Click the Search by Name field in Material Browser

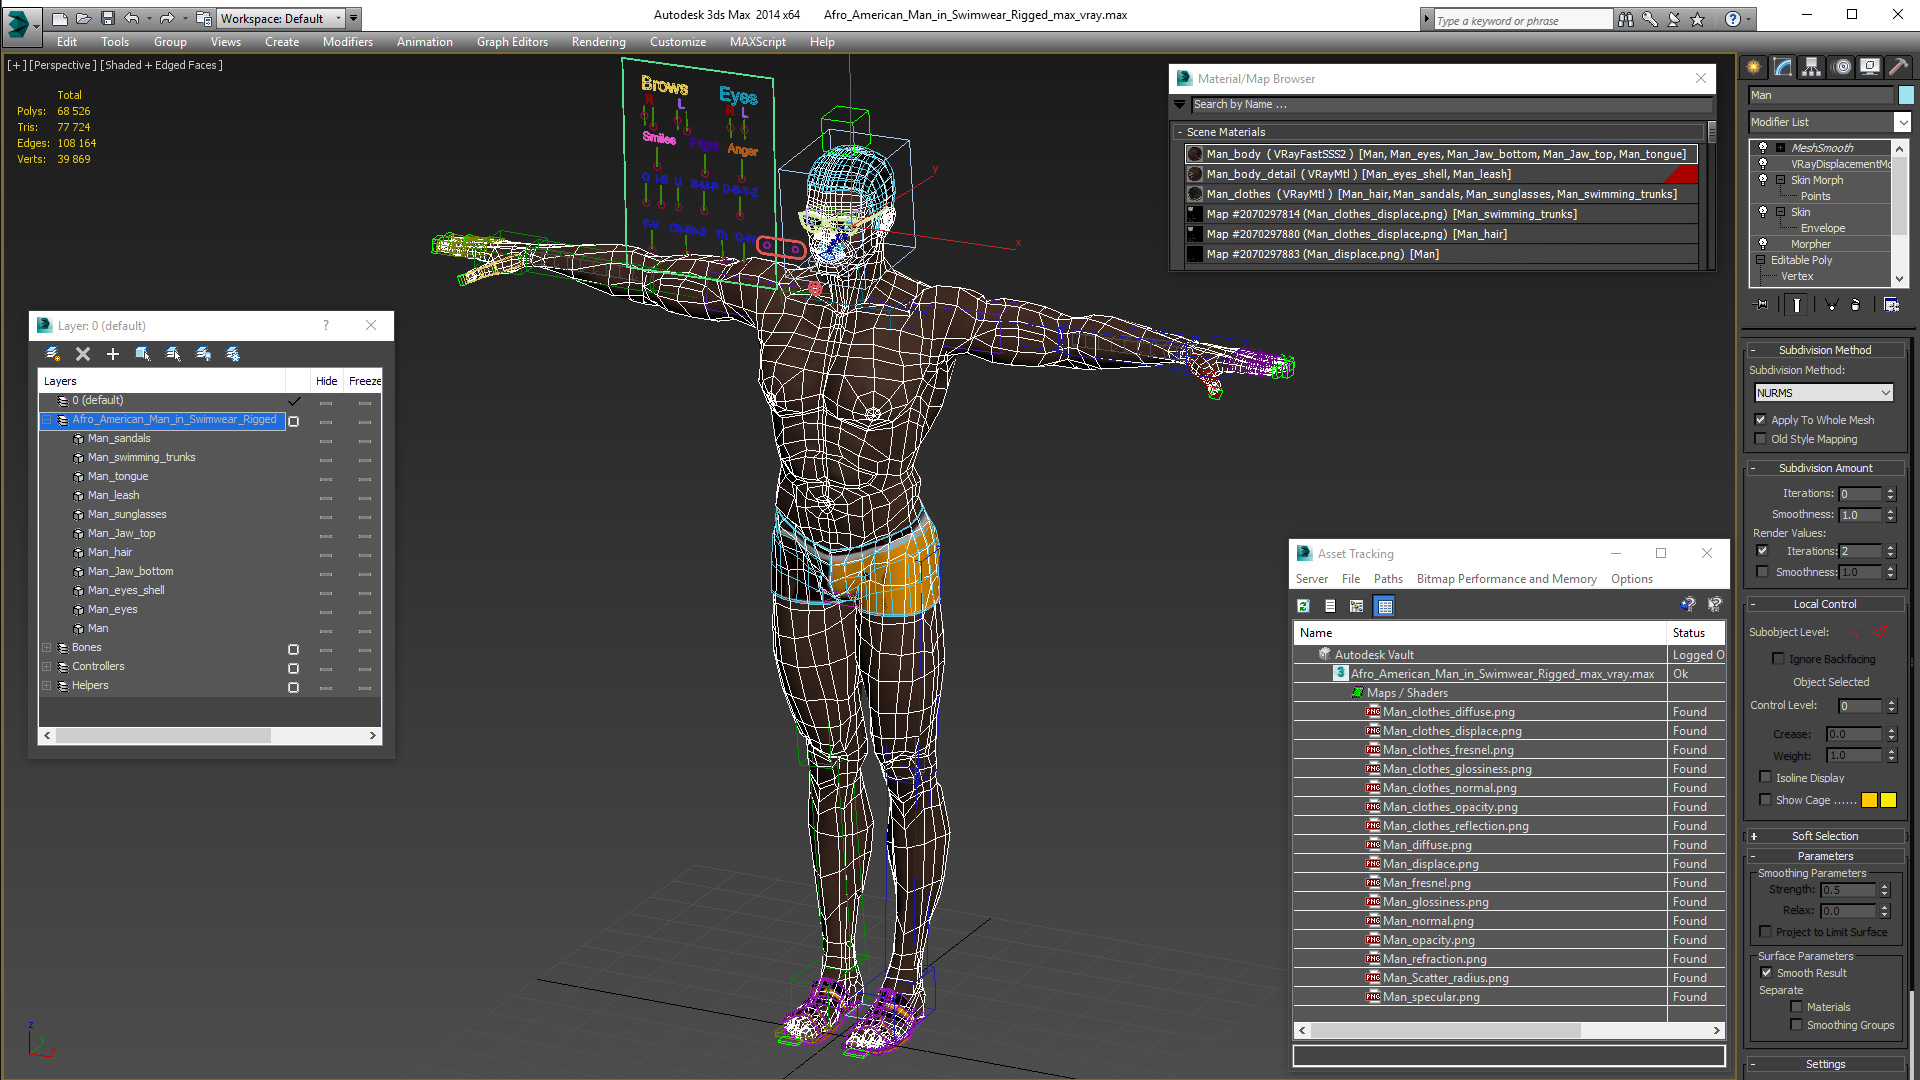1450,104
